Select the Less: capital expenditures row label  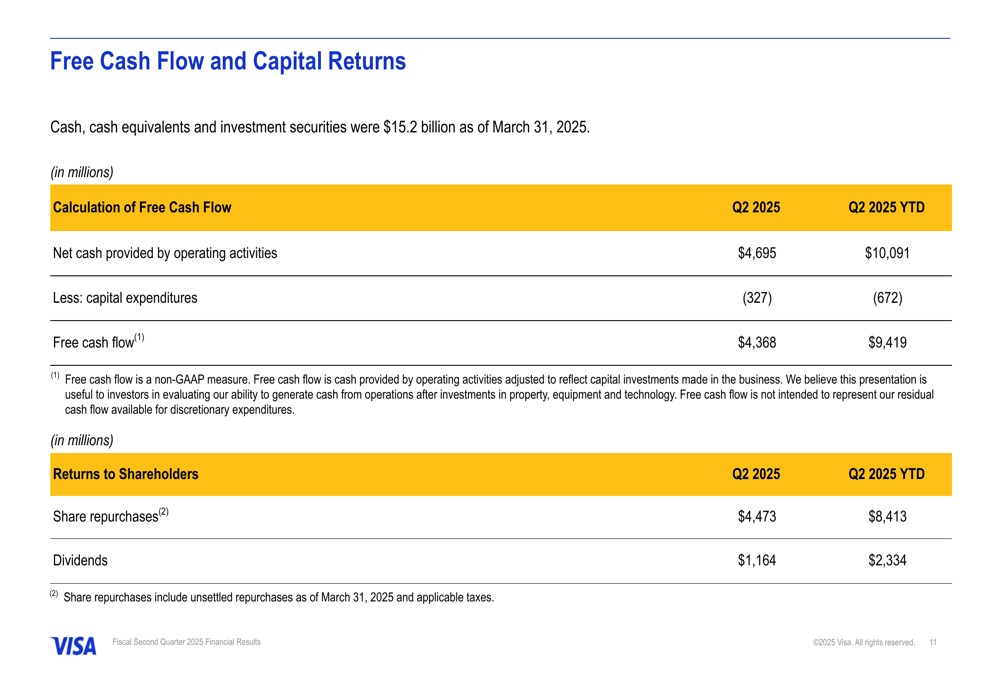pyautogui.click(x=125, y=298)
